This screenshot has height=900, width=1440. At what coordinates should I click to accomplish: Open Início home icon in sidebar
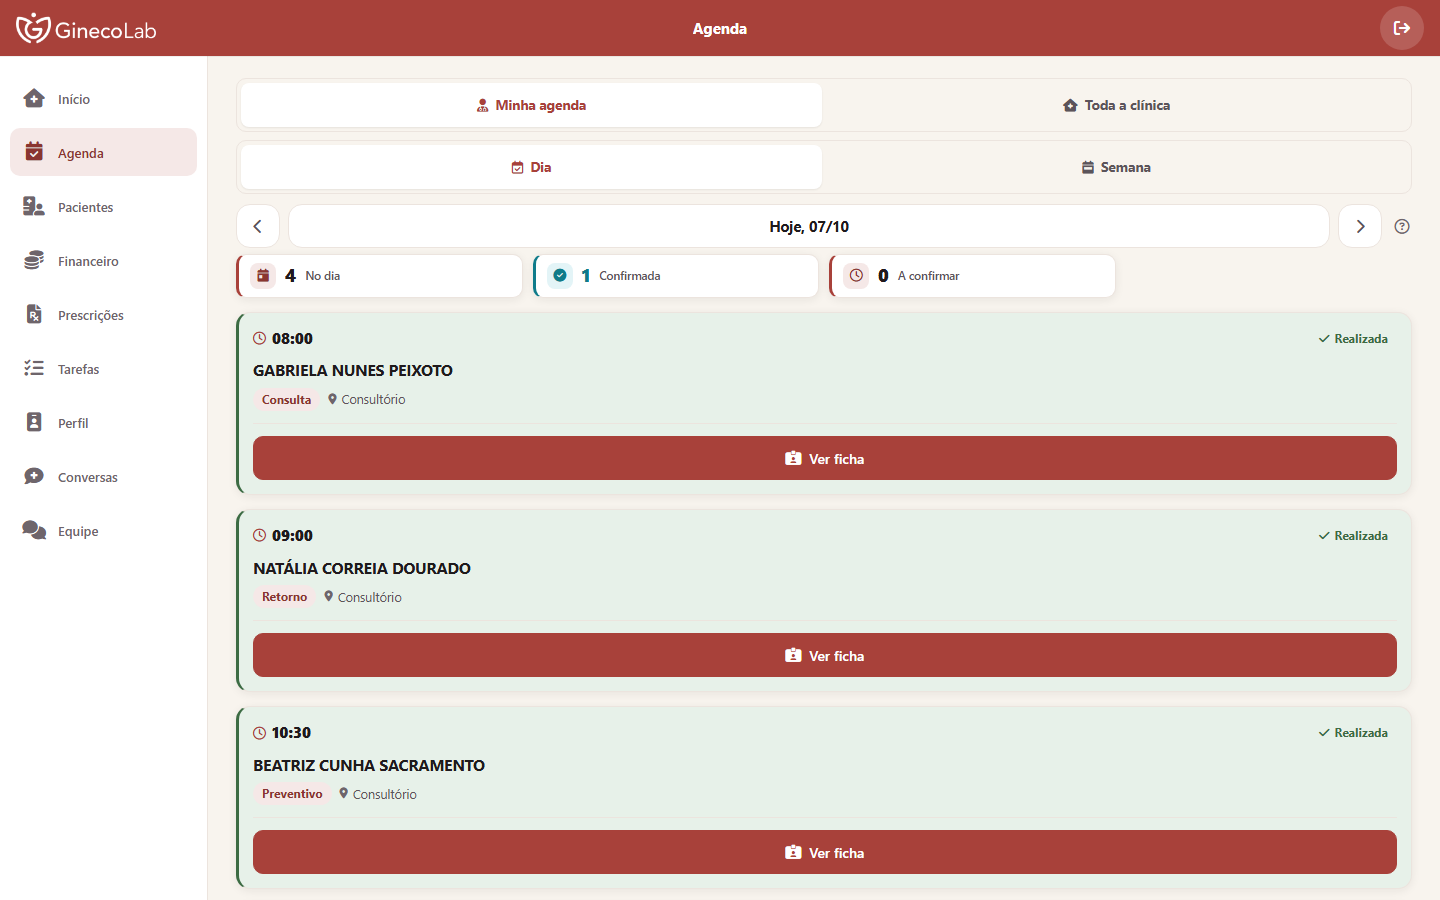[x=34, y=98]
